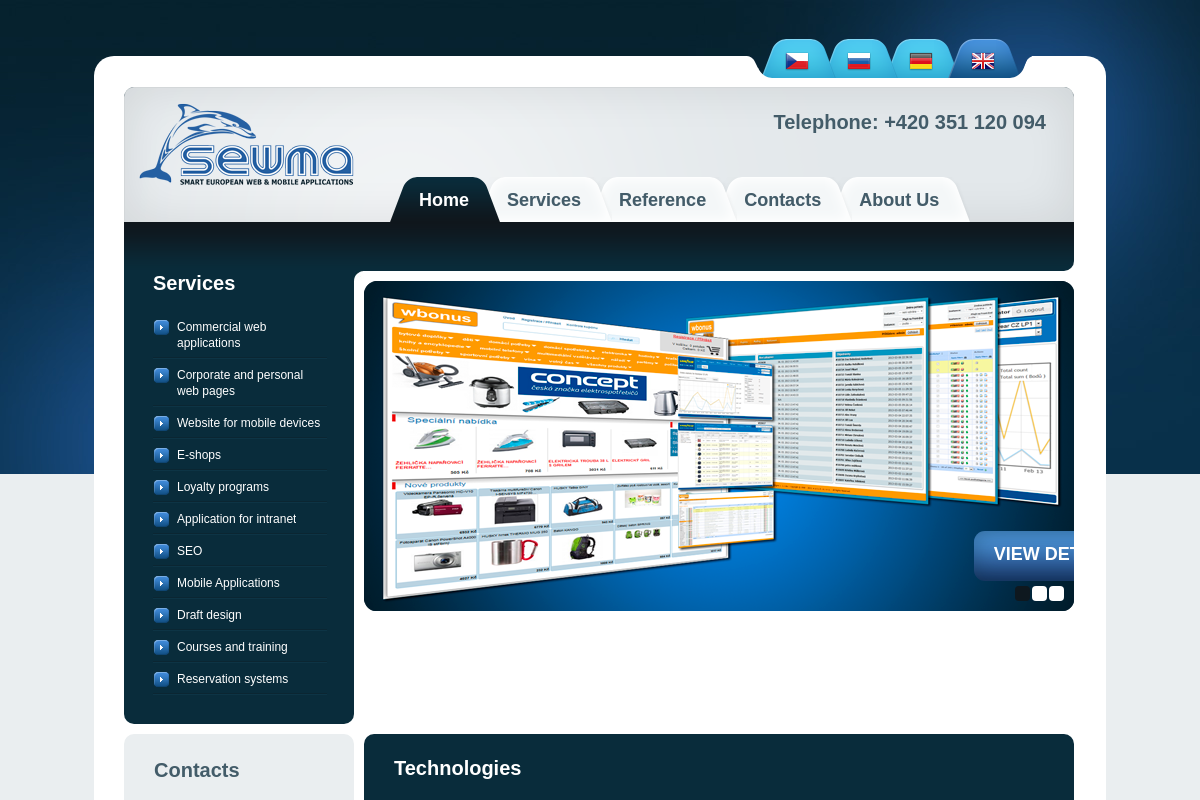Screen dimensions: 1200x800
Task: Open Corporate and personal web pages
Action: [x=240, y=383]
